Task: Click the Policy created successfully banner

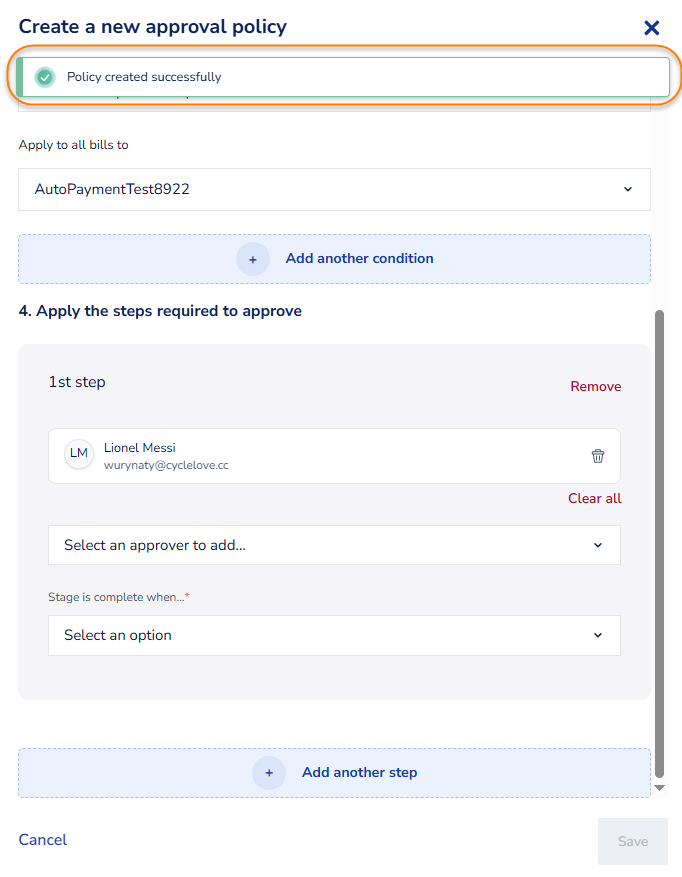Action: click(343, 77)
